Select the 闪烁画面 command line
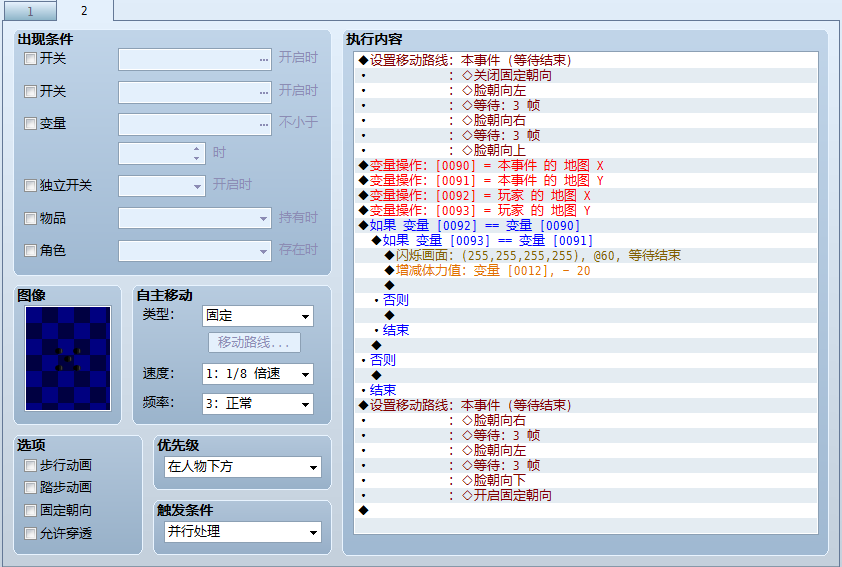 [586, 256]
